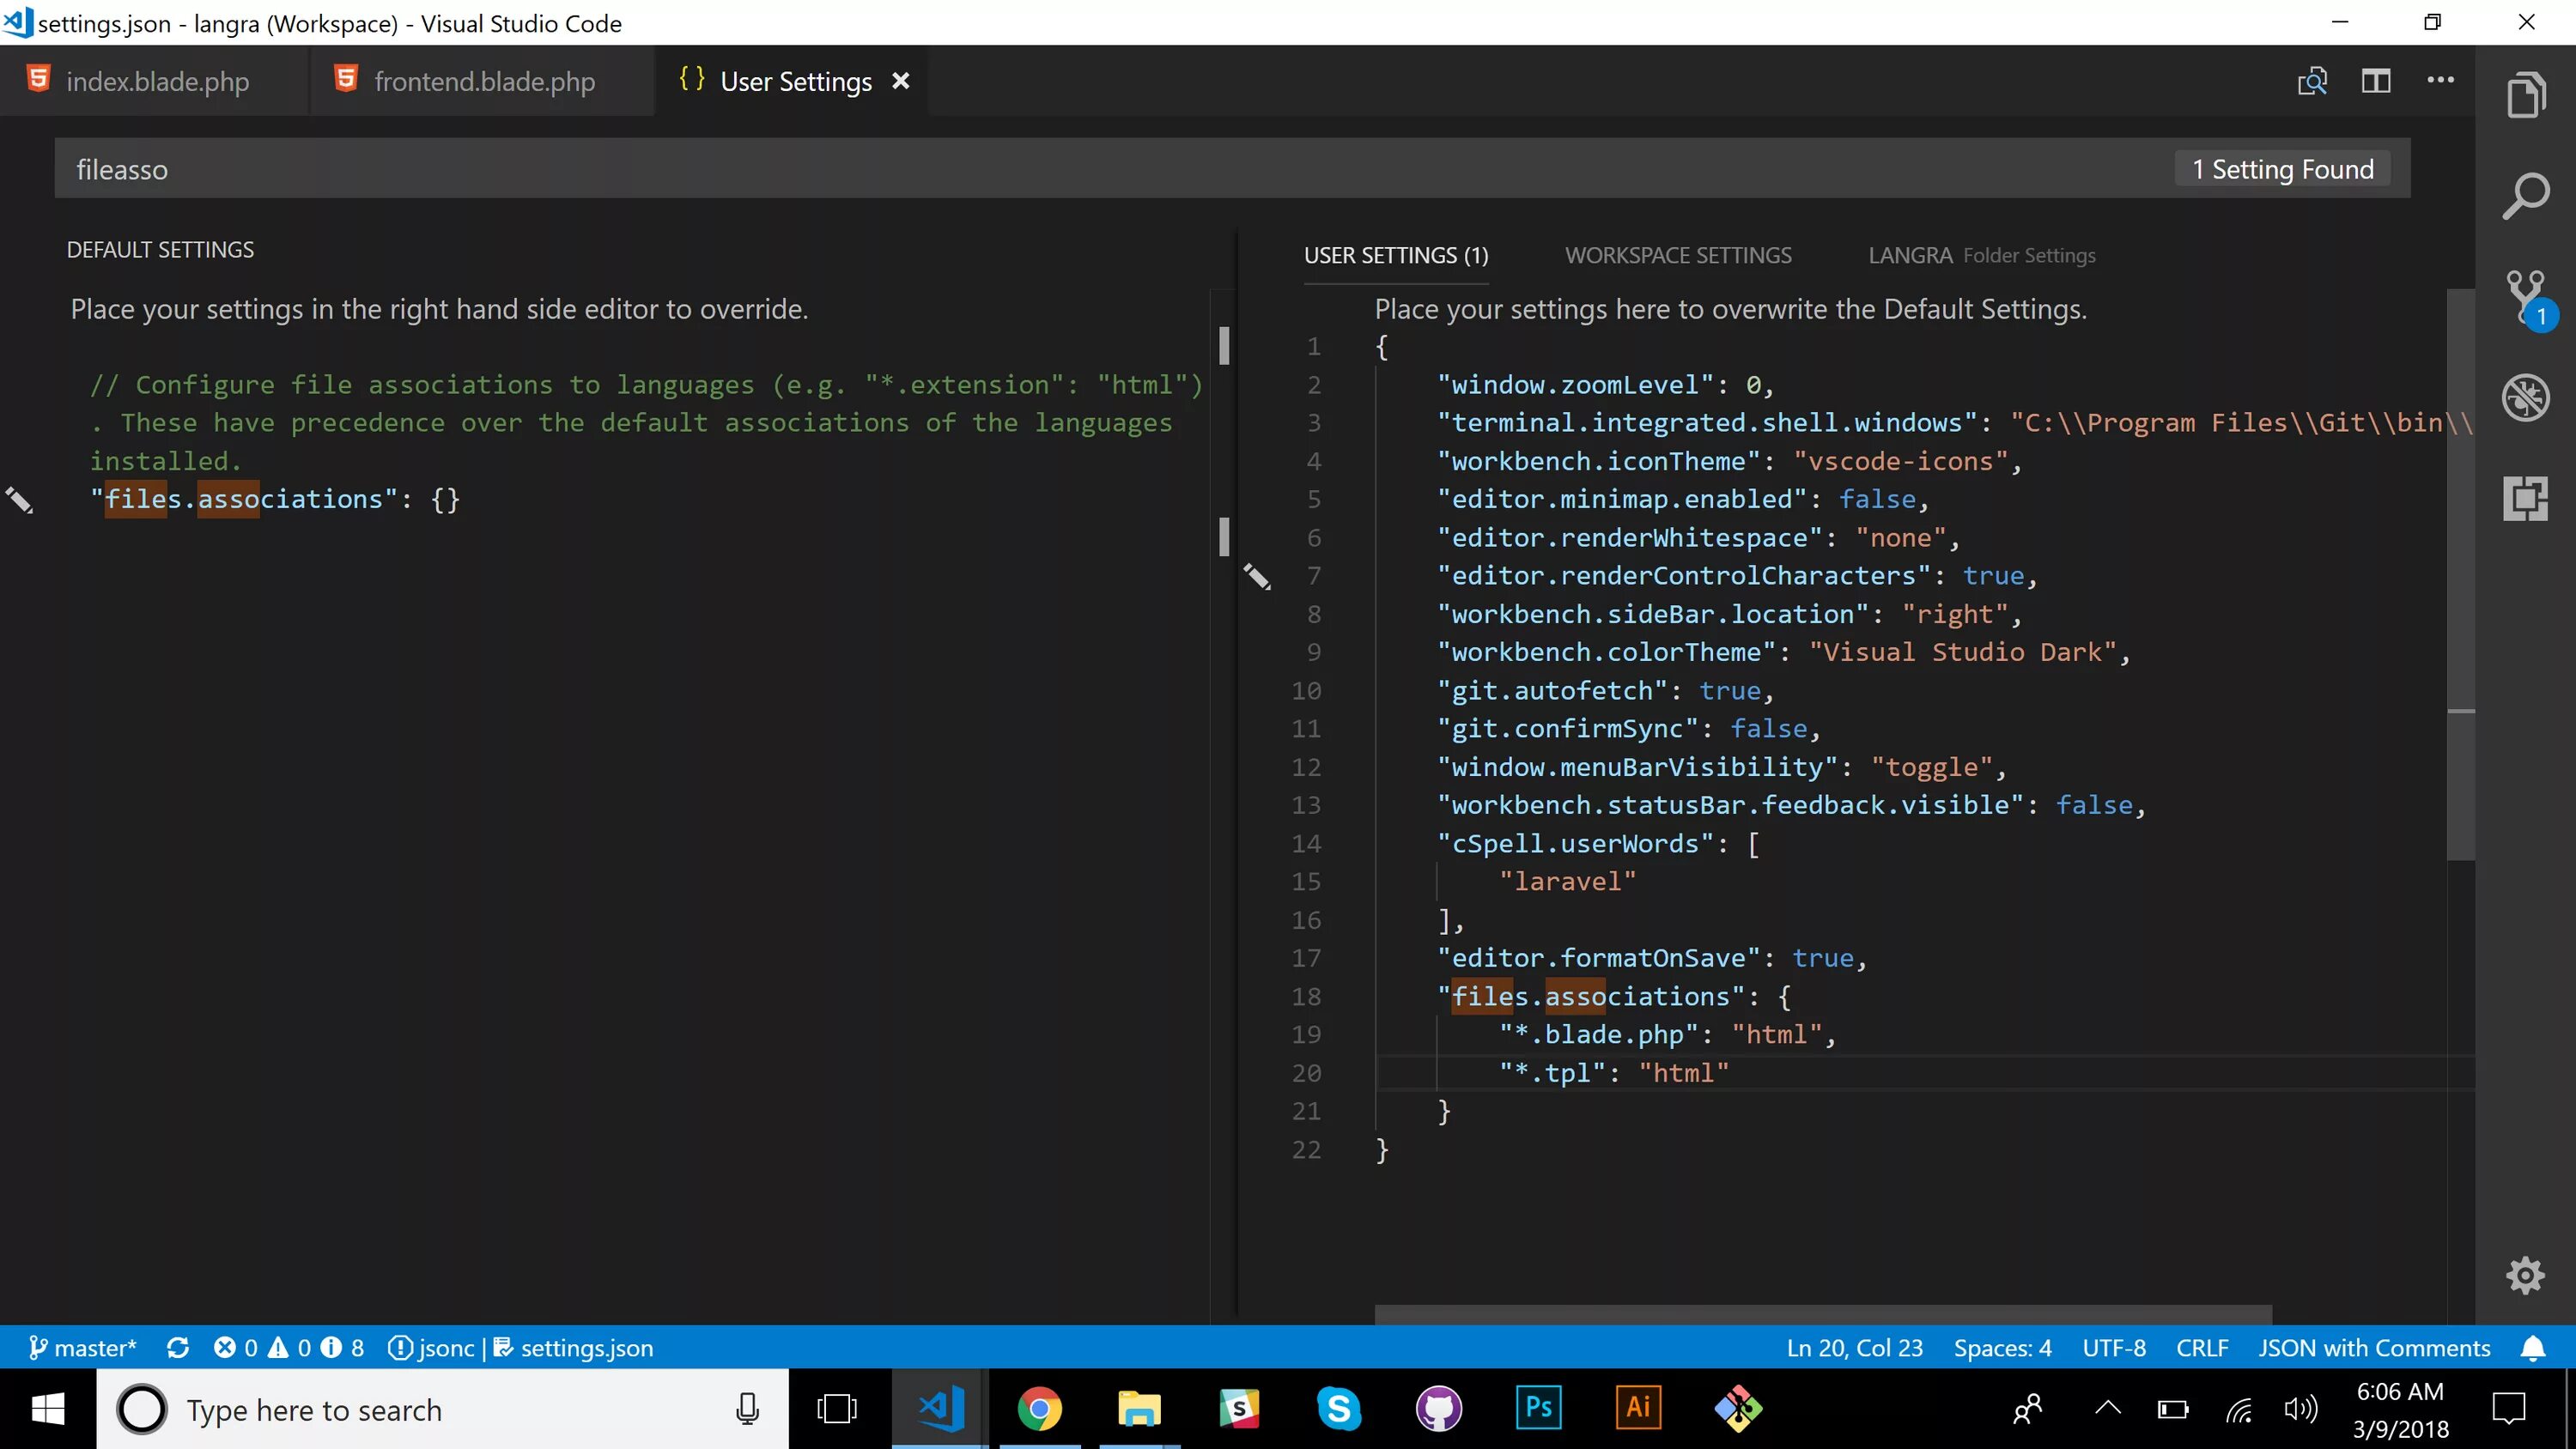Click the pencil edit icon beside files.associations default
This screenshot has width=2576, height=1449.
[x=20, y=499]
